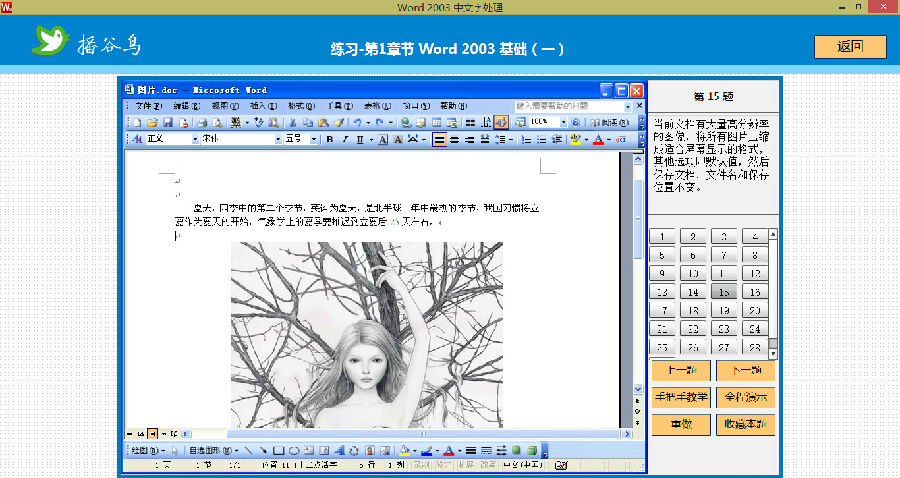The image size is (900, 478).
Task: Open the 编辑 Edit menu
Action: [x=187, y=106]
